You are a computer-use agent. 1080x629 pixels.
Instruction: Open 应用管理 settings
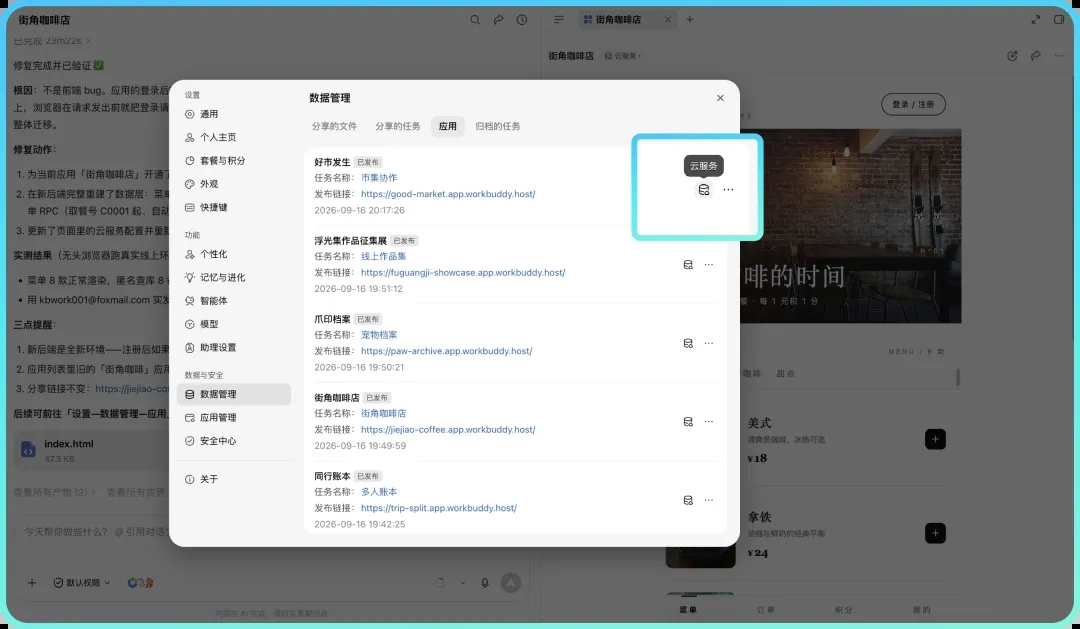pyautogui.click(x=233, y=417)
